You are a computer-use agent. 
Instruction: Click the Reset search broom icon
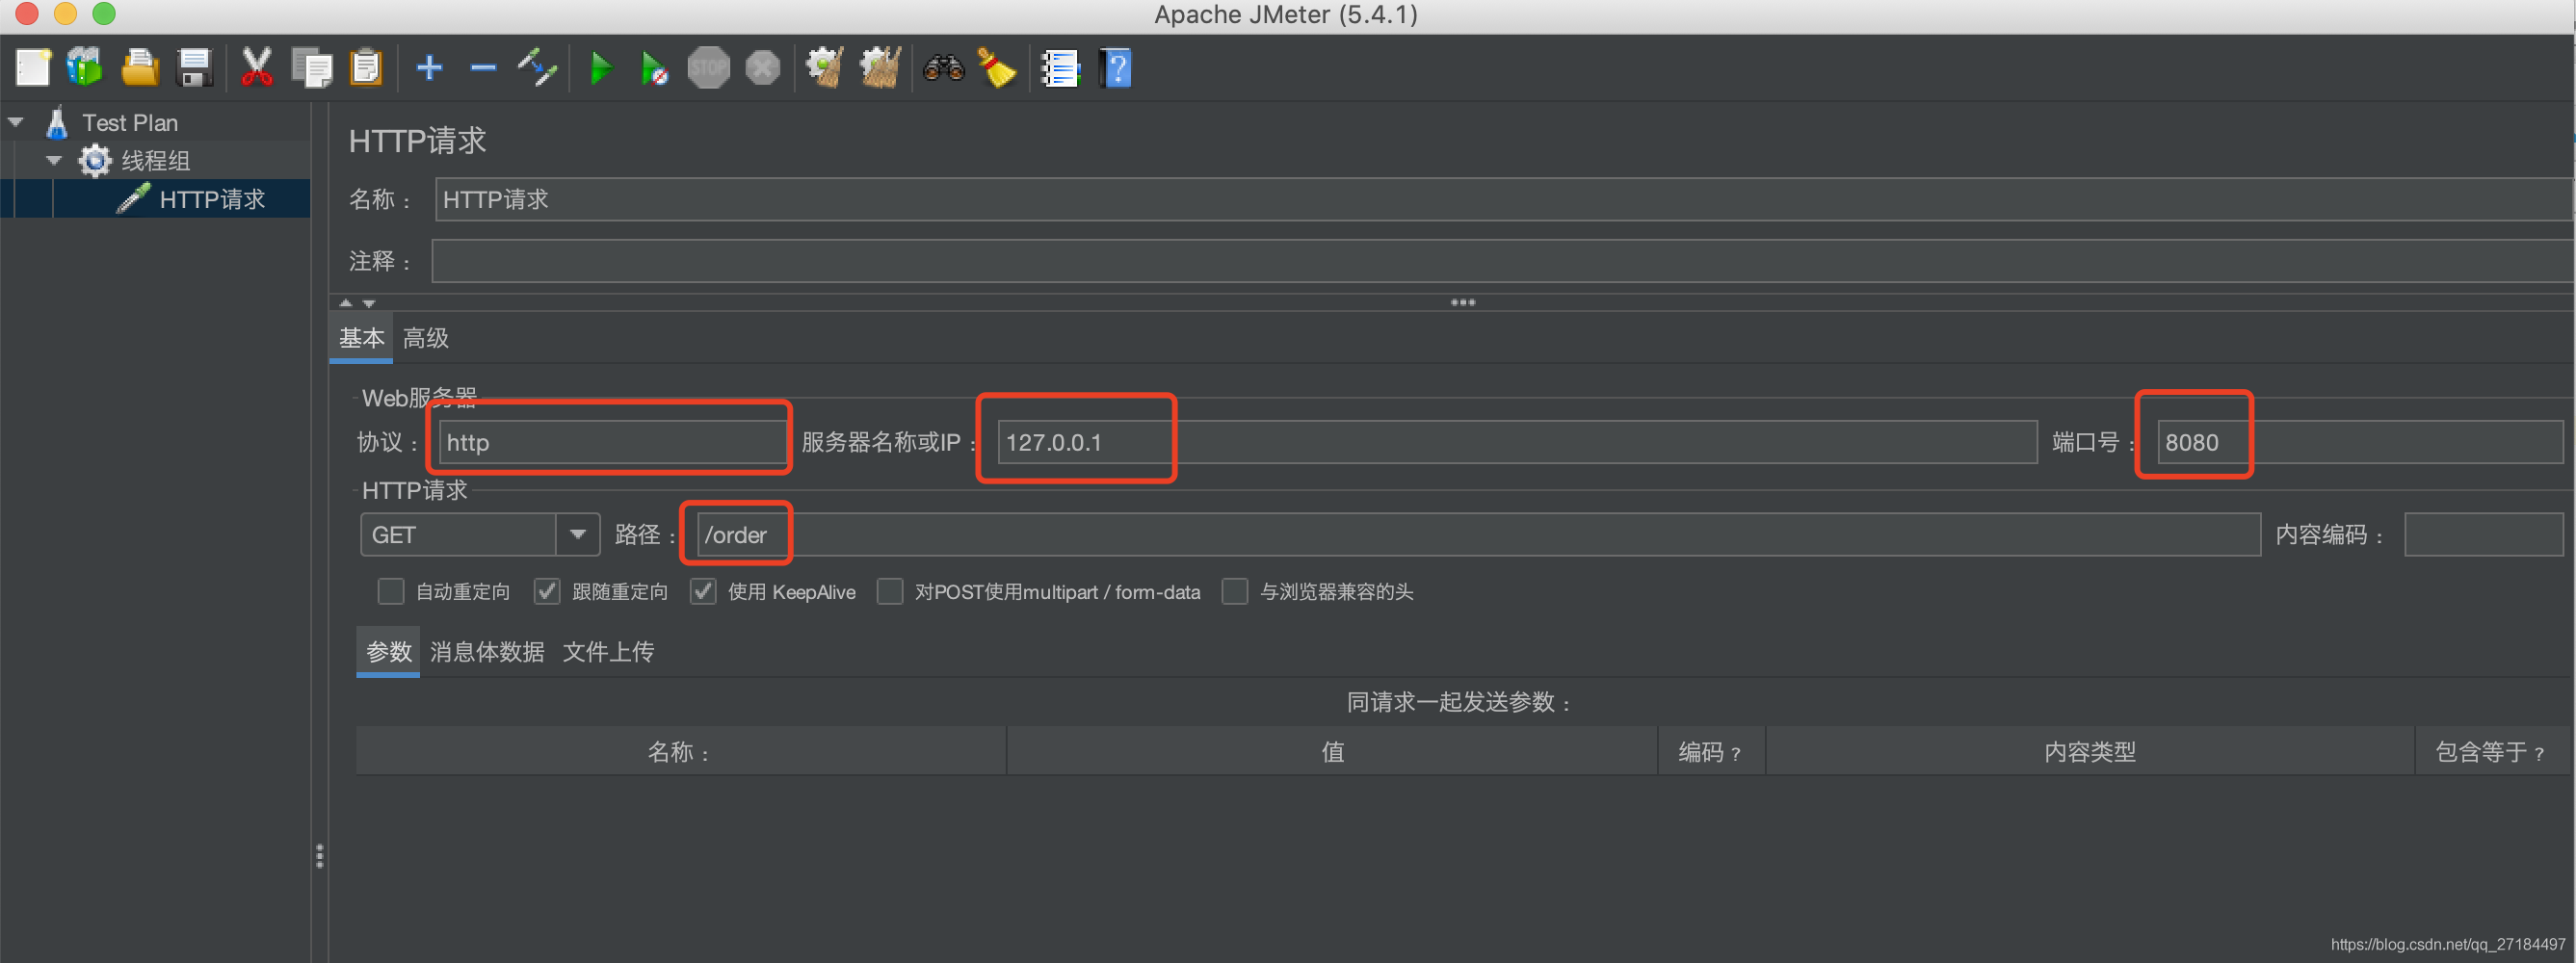(997, 68)
